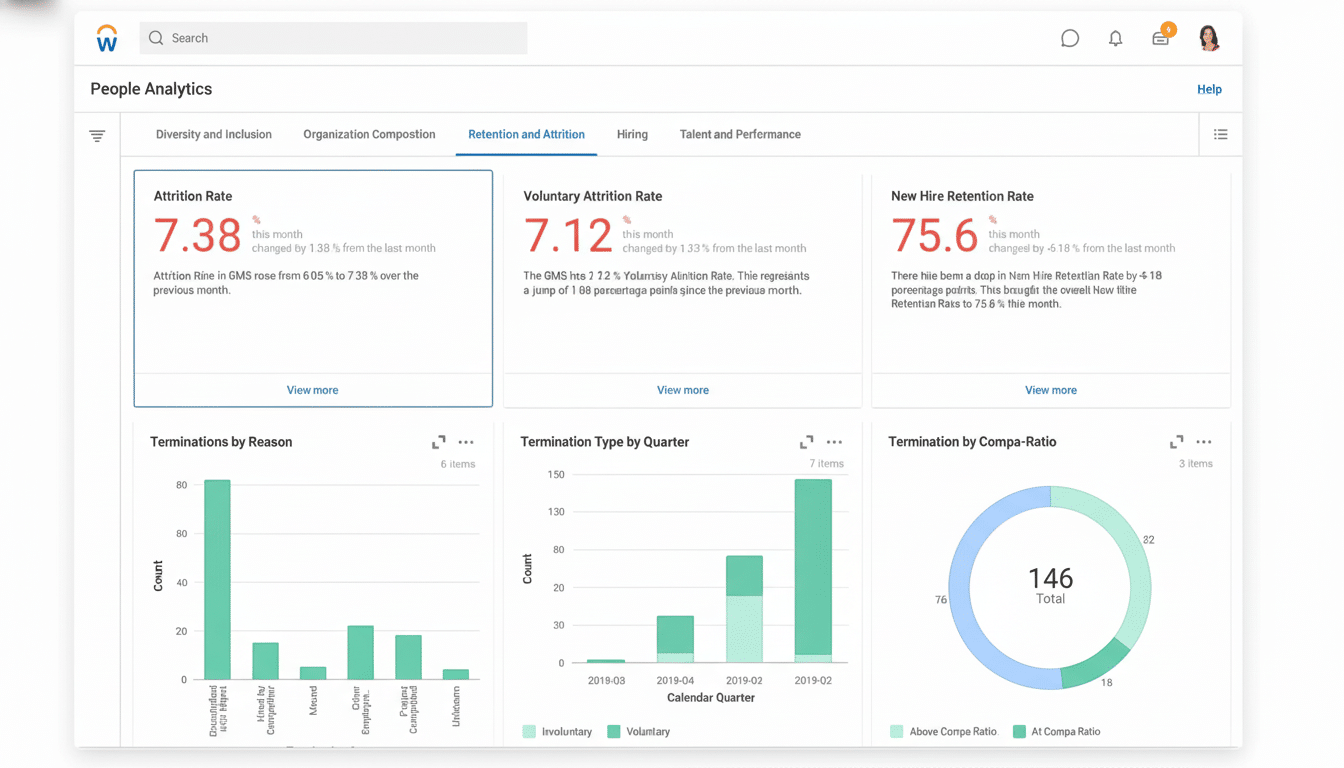Open the Termination by Compa-Ratio options menu
Viewport: 1344px width, 768px height.
[1204, 441]
